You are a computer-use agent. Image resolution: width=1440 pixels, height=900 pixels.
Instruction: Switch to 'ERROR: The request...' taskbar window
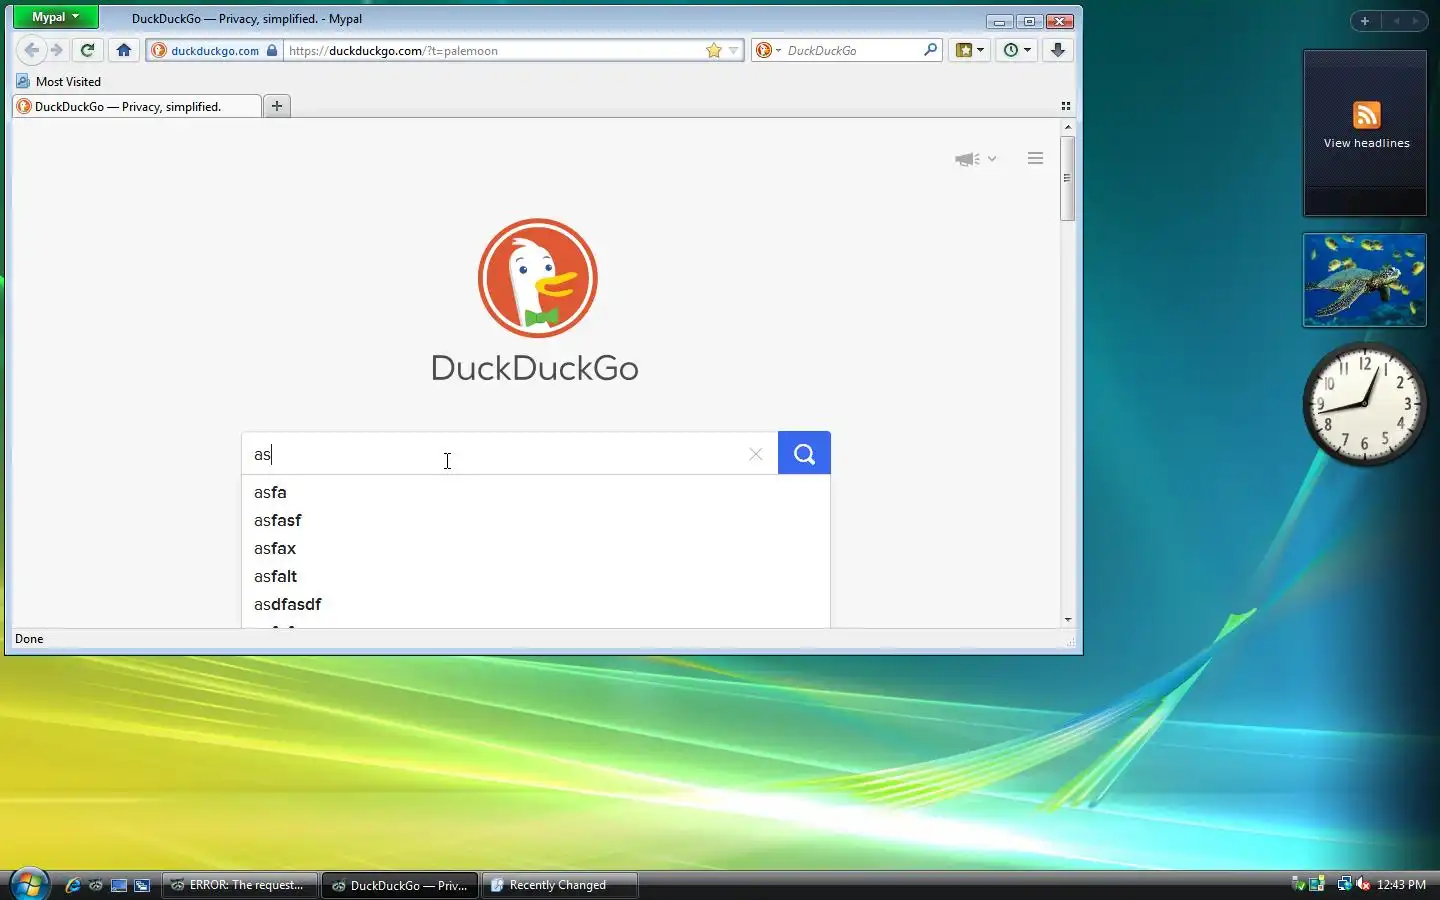coord(239,885)
